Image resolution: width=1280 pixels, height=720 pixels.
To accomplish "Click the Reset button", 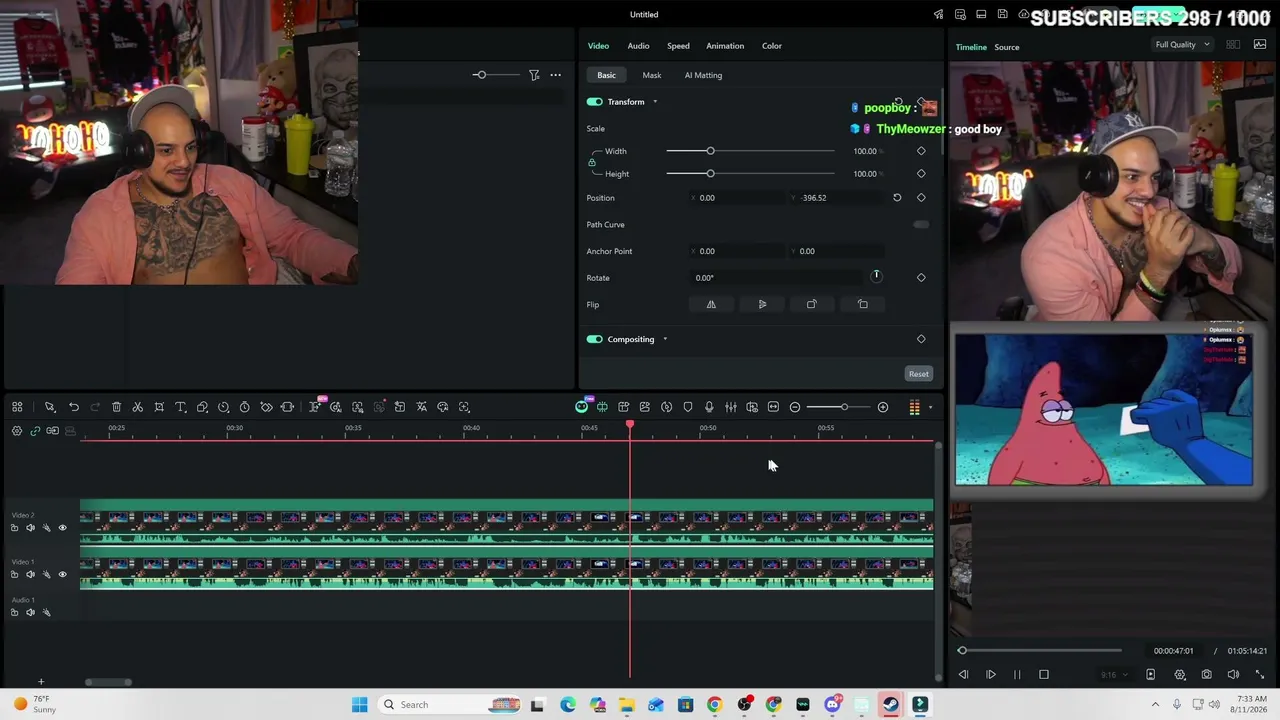I will coord(919,374).
